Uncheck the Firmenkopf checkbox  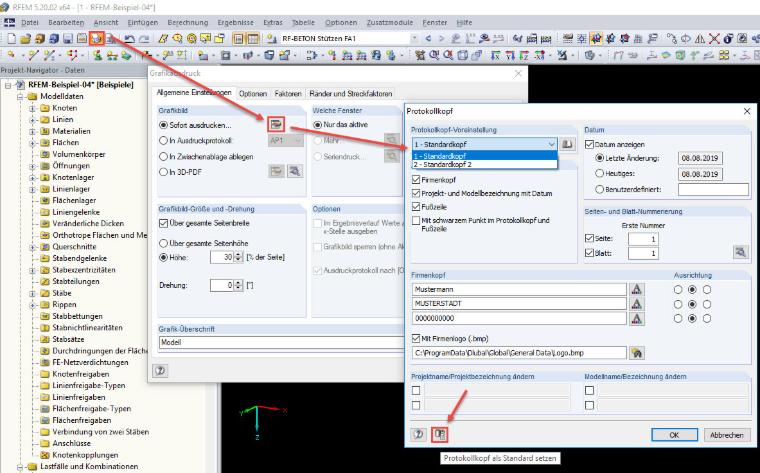coord(416,180)
